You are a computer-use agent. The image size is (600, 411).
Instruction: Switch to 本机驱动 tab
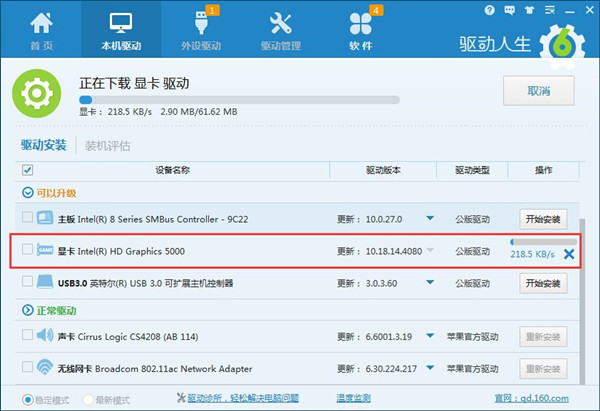(121, 31)
